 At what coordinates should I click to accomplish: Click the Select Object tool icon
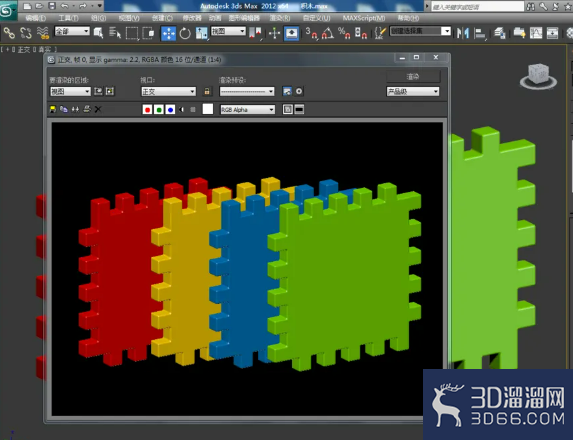pos(98,33)
